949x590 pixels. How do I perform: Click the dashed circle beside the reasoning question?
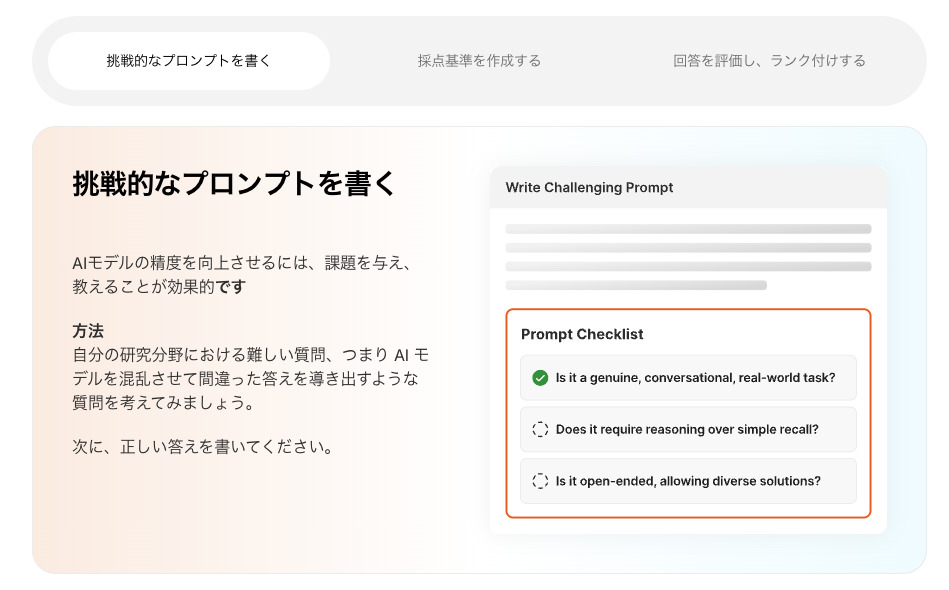(540, 429)
